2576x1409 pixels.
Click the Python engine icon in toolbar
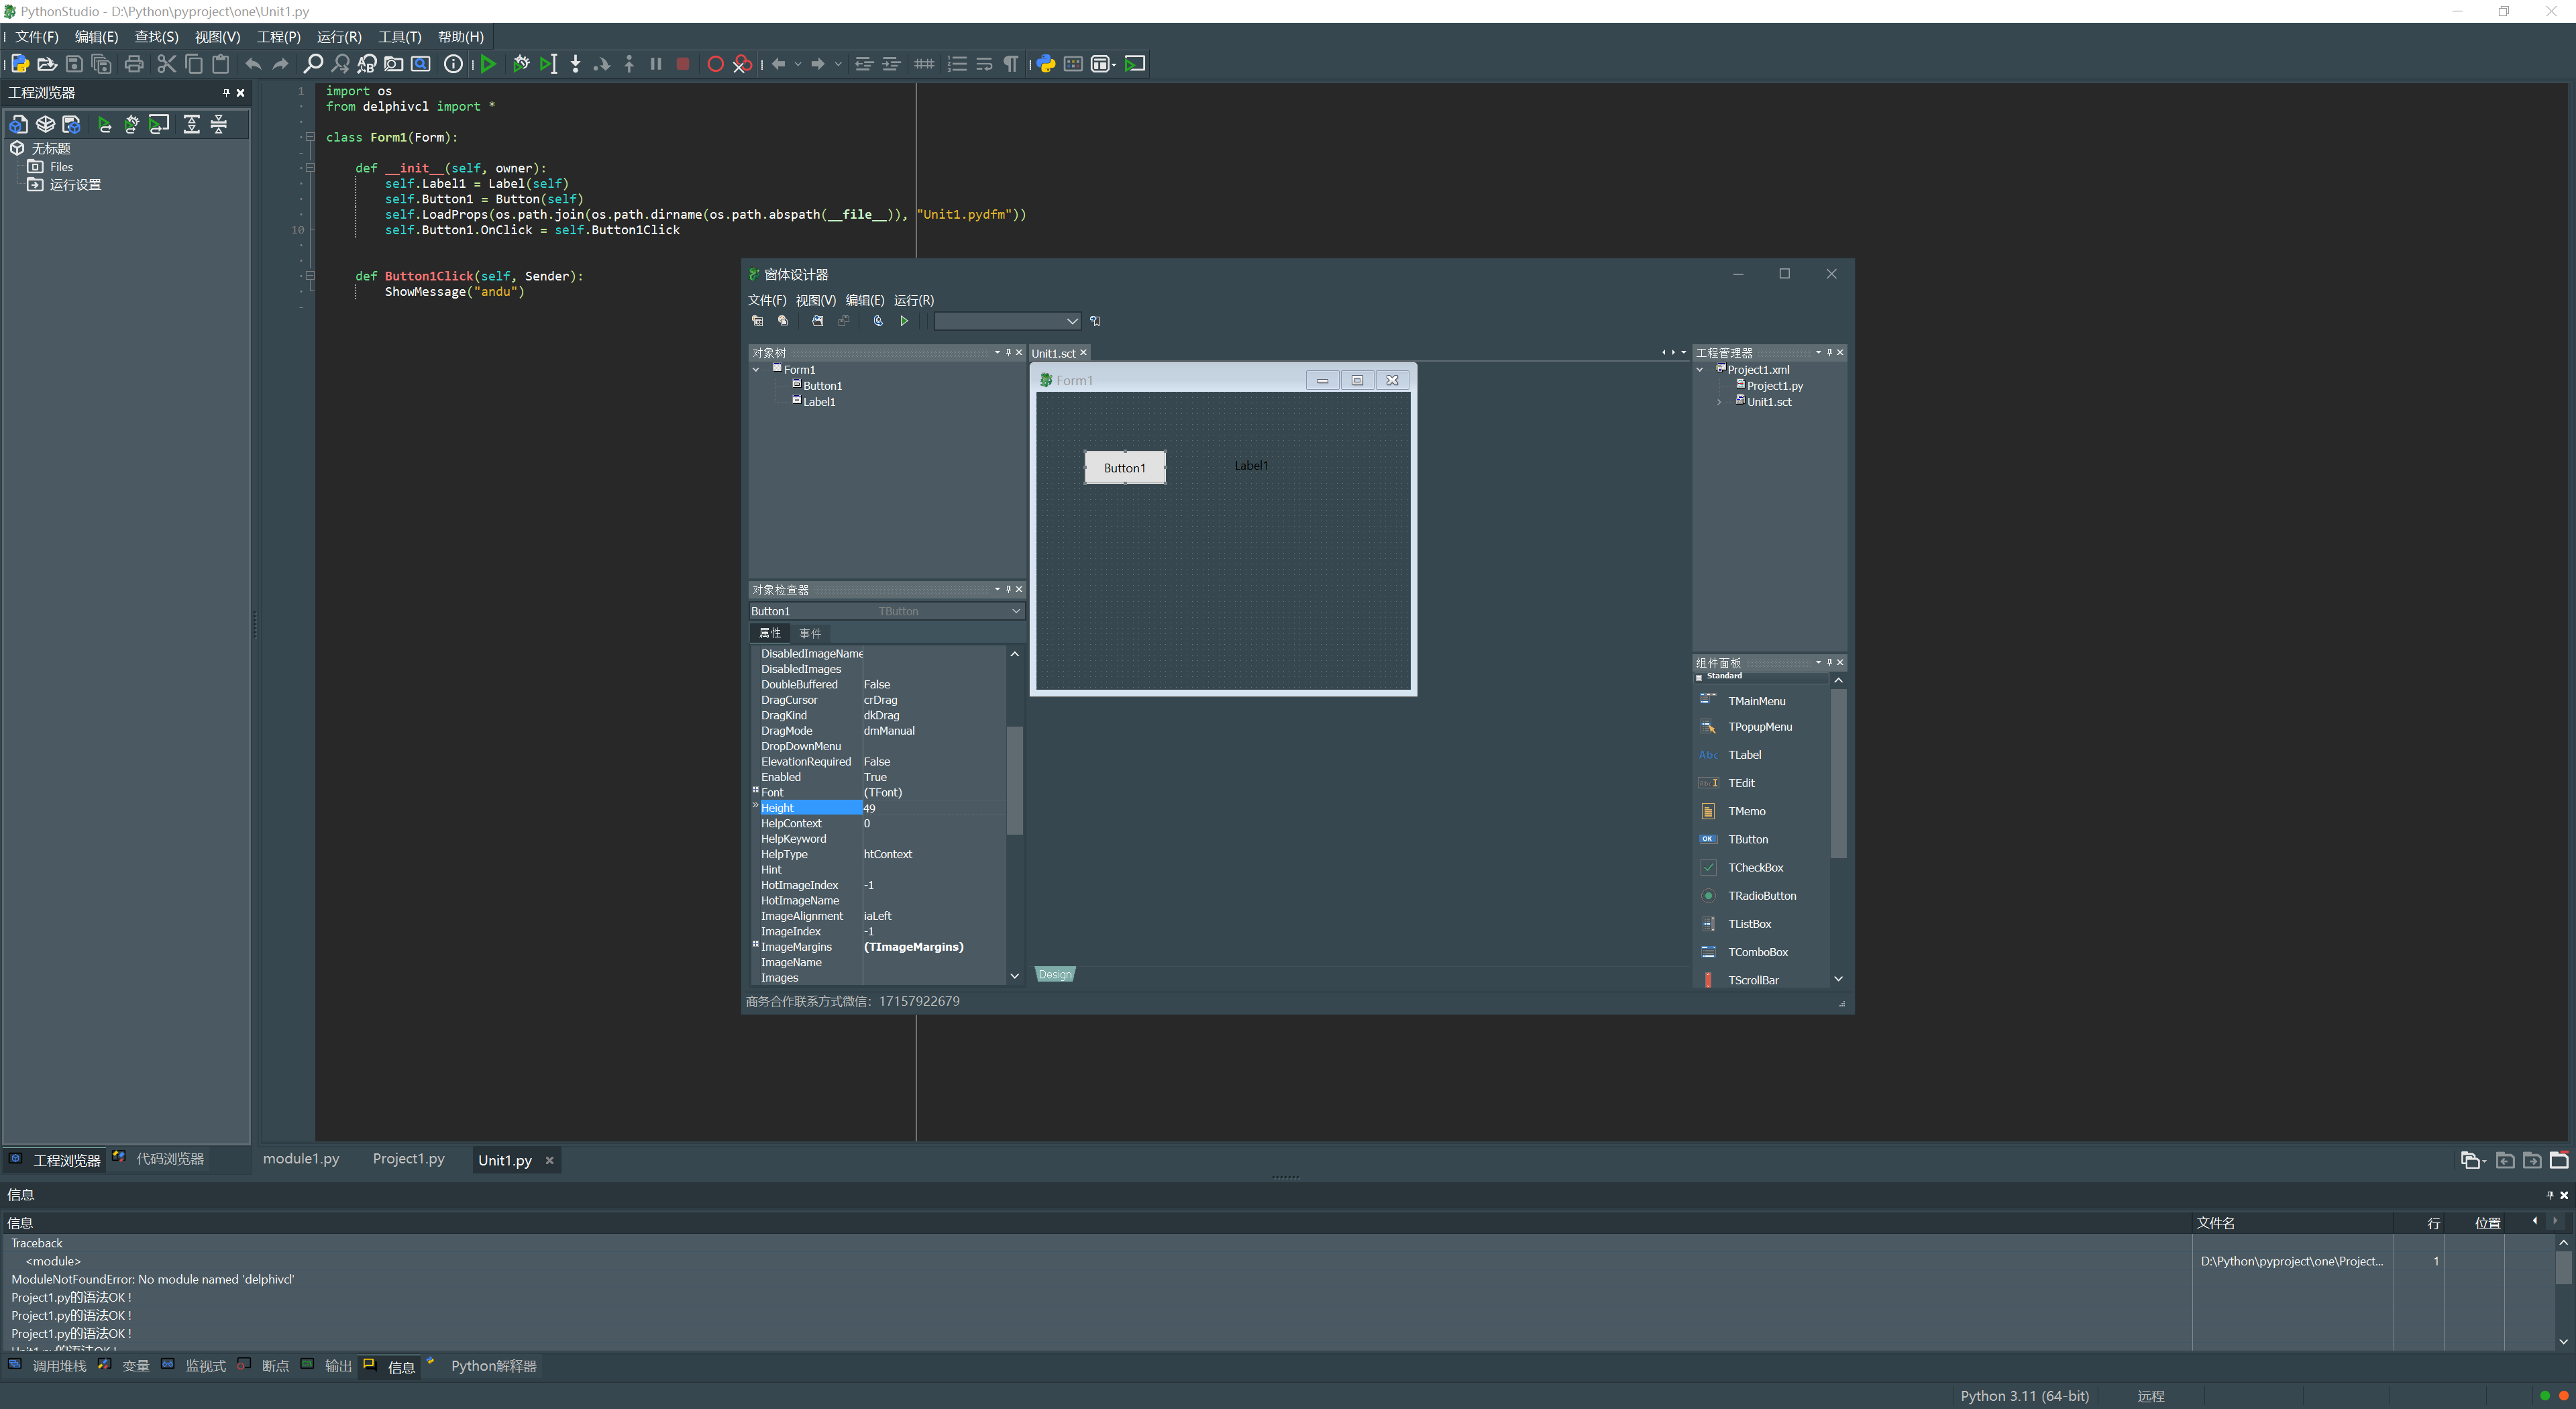[x=1046, y=64]
